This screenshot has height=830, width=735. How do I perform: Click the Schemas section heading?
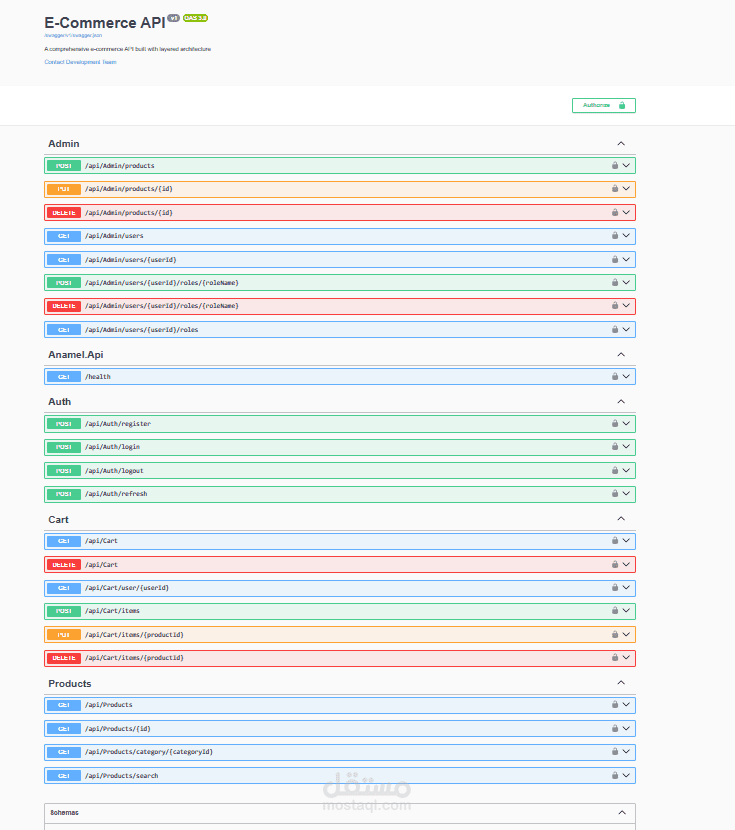[x=65, y=813]
